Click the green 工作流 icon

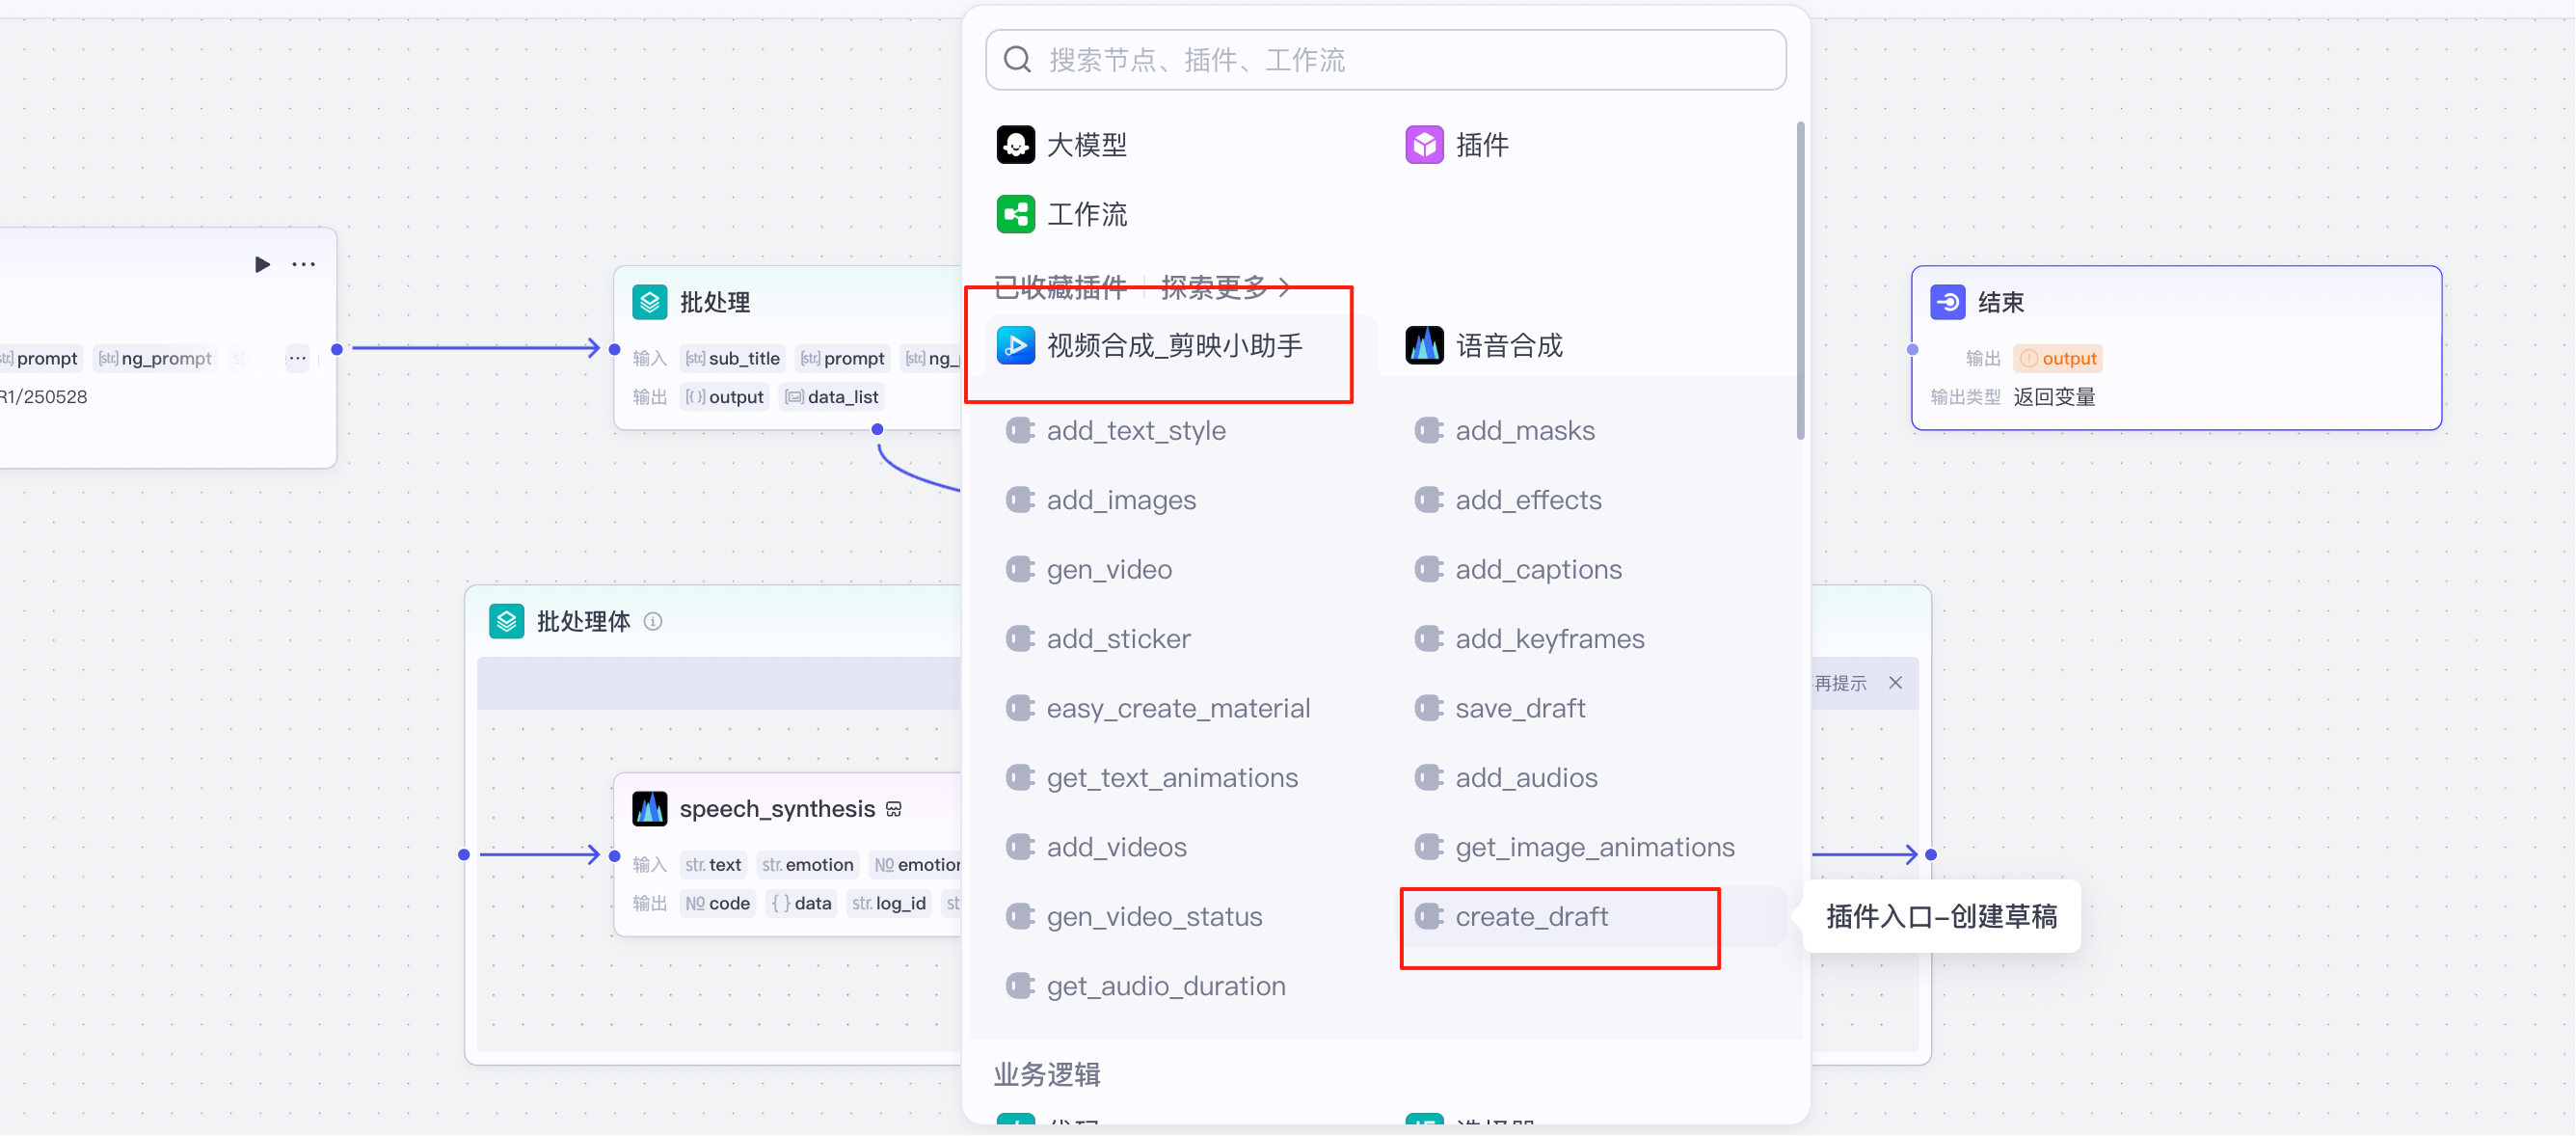(1015, 214)
